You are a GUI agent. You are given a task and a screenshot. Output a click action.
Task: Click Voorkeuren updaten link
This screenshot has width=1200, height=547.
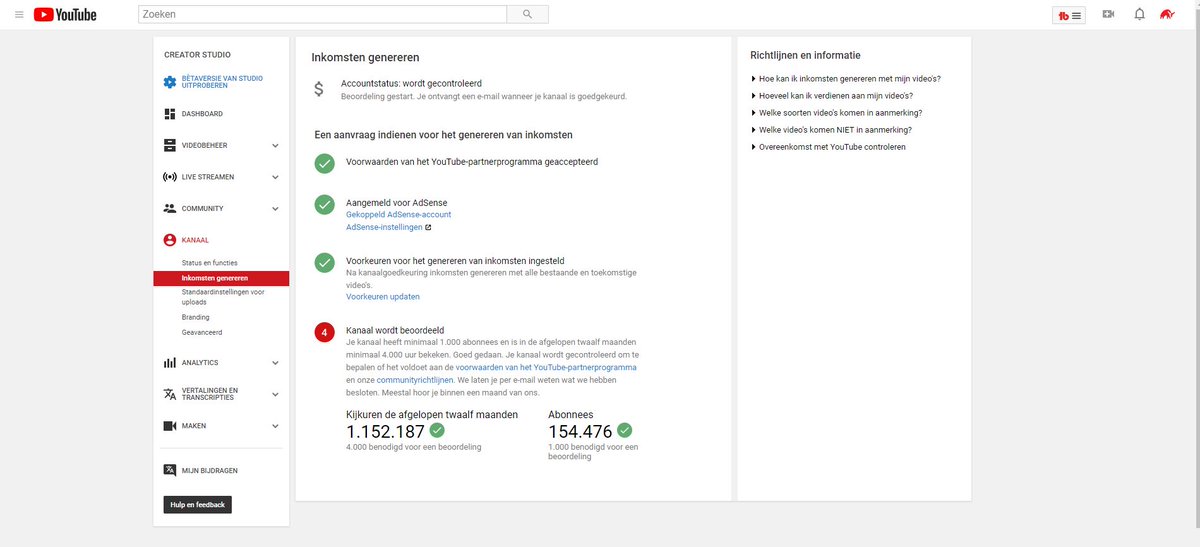point(382,297)
